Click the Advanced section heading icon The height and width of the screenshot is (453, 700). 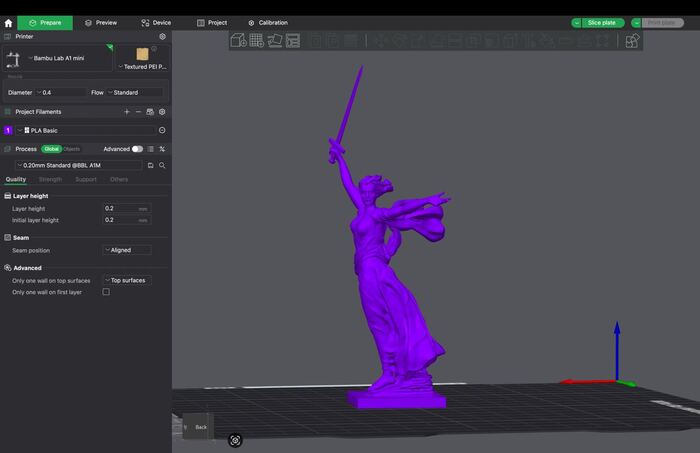tap(8, 268)
